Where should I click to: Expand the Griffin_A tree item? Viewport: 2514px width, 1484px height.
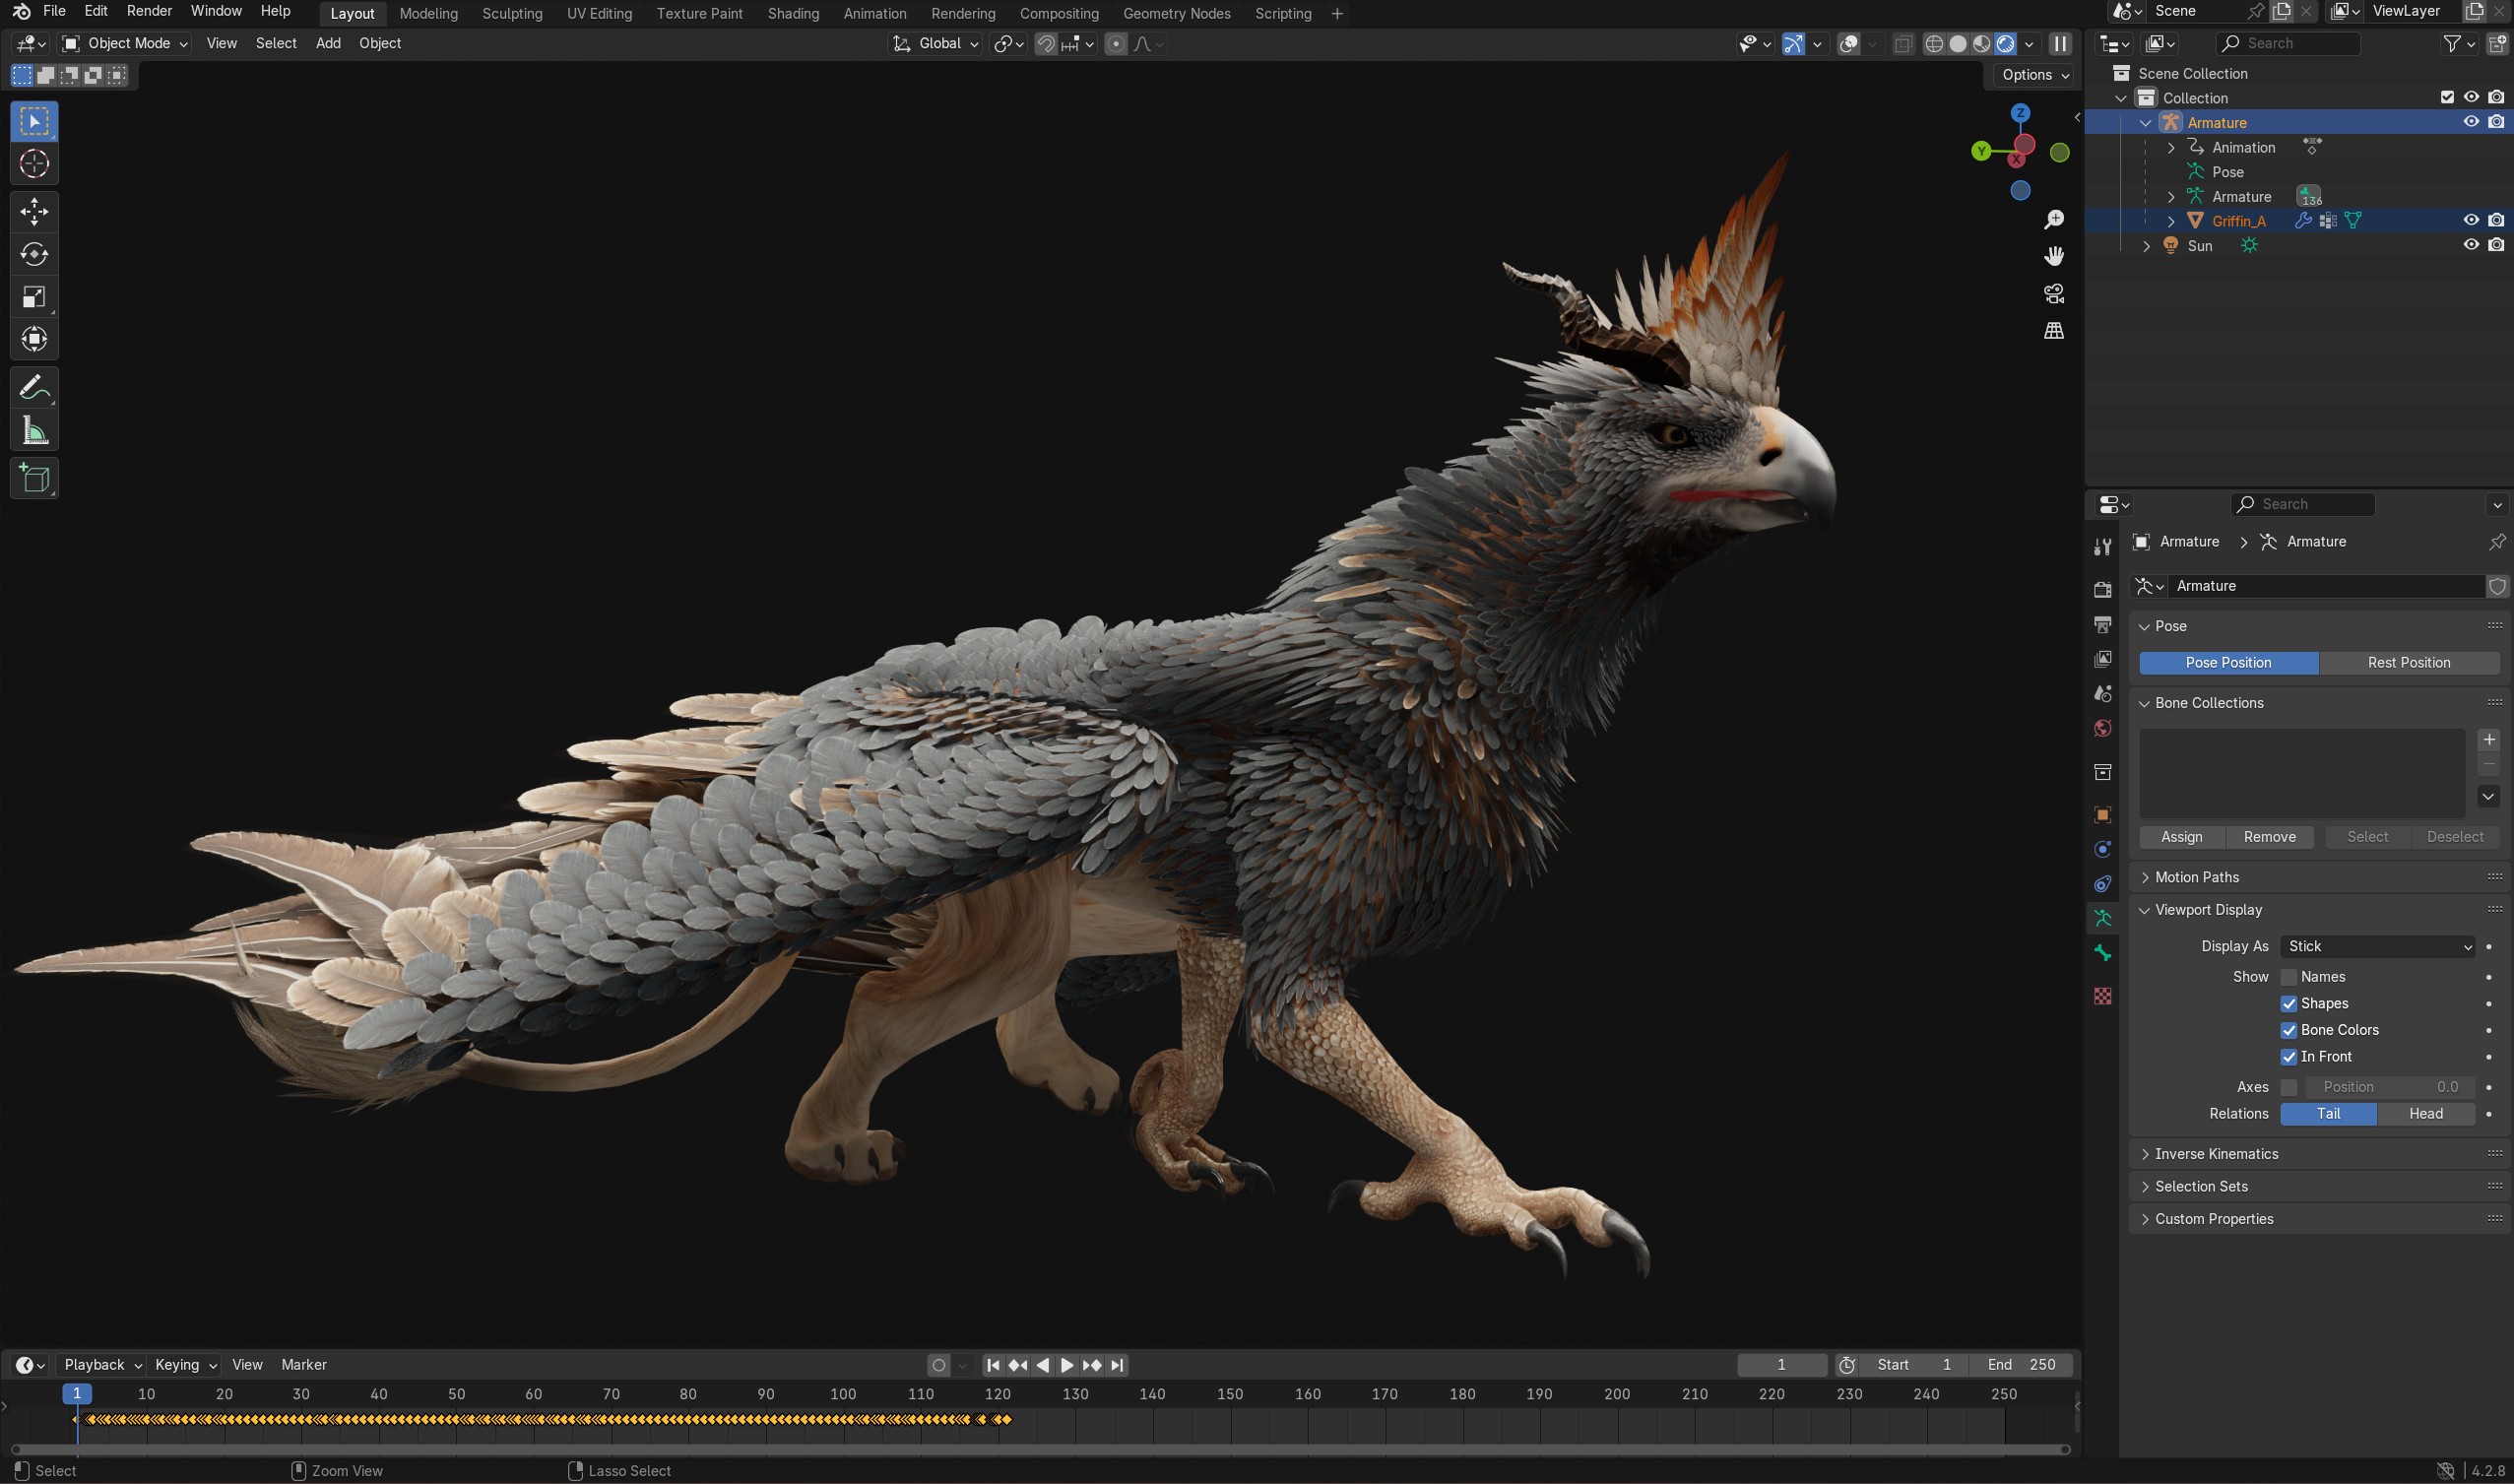[x=2171, y=221]
